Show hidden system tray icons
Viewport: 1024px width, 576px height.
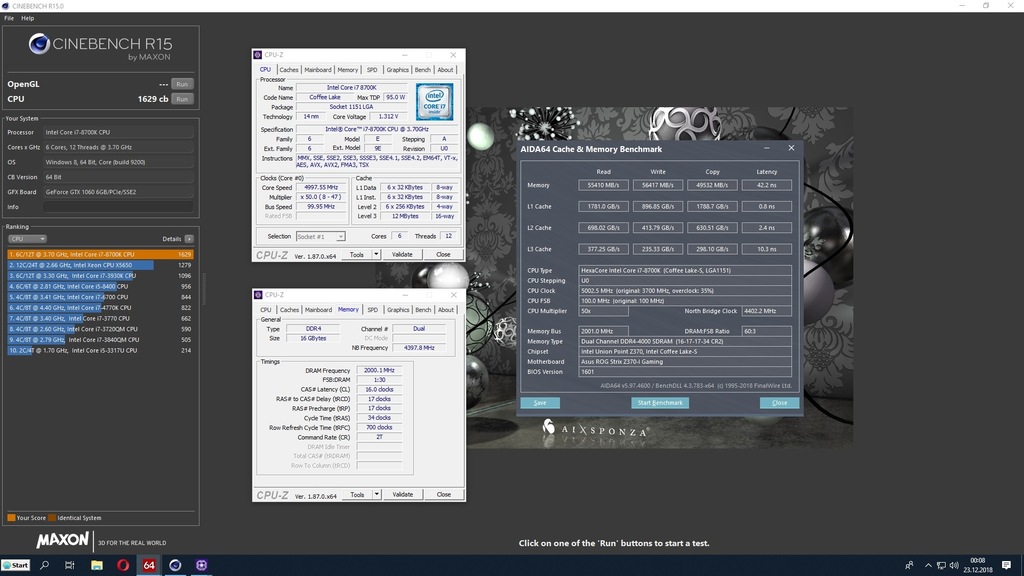[x=928, y=565]
